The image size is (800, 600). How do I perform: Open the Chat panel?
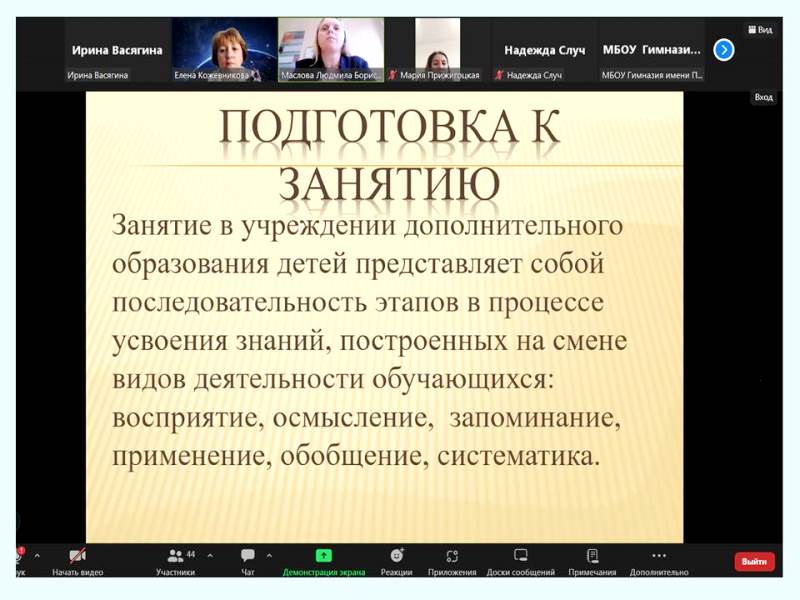pos(247,556)
